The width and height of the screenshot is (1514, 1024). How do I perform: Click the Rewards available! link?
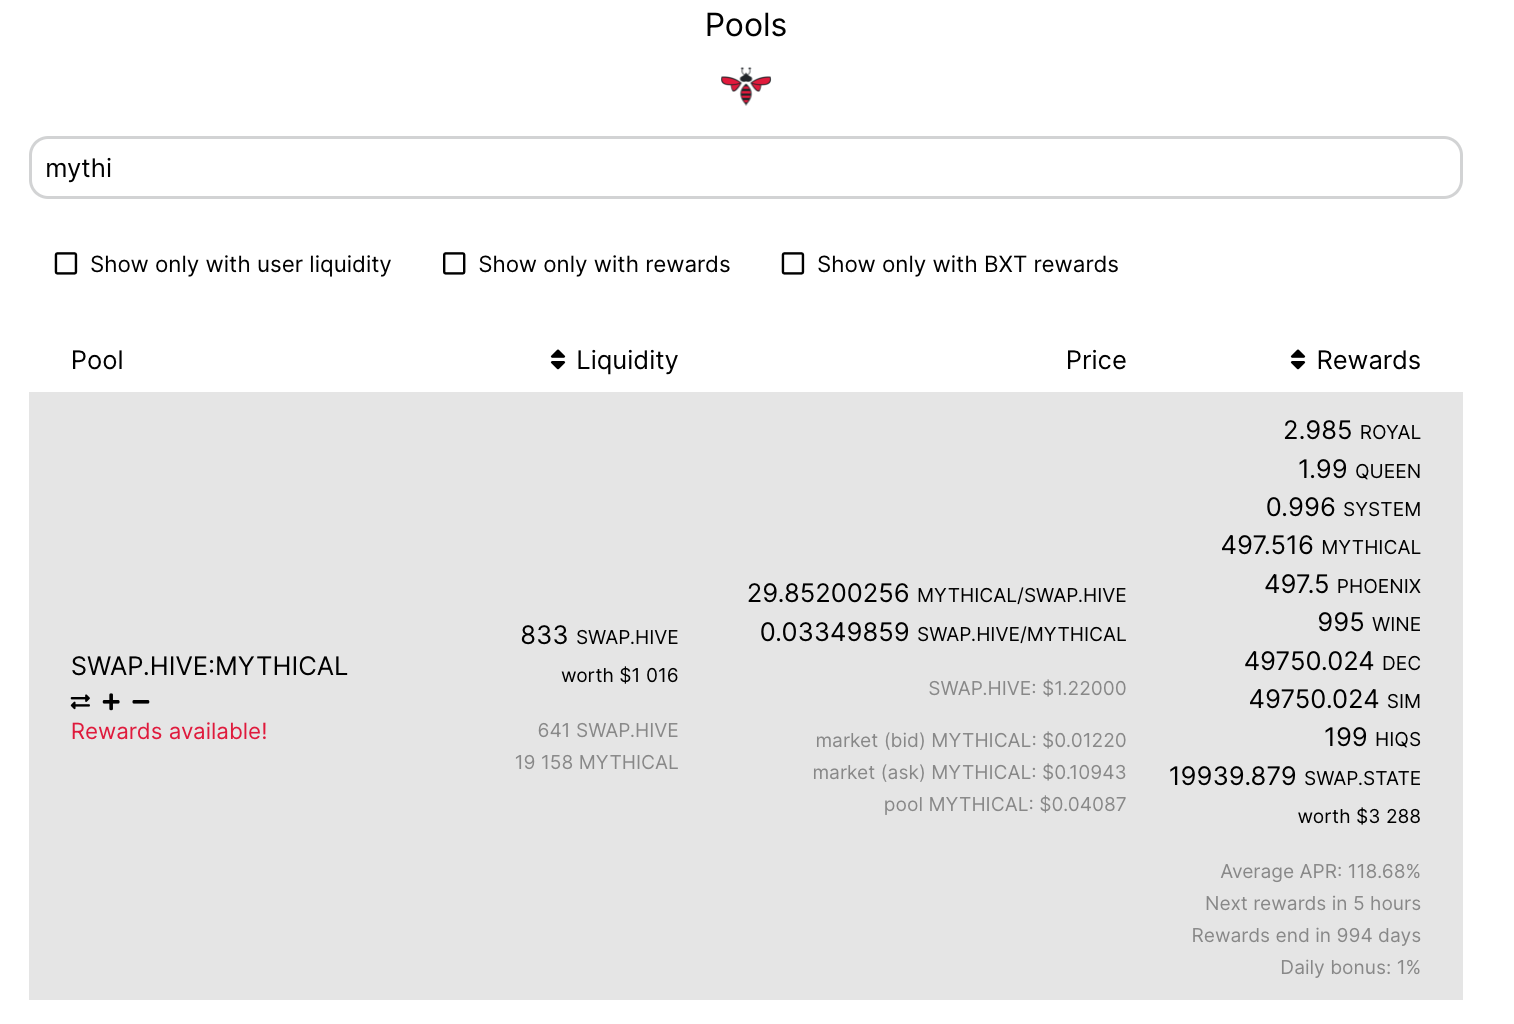click(169, 731)
